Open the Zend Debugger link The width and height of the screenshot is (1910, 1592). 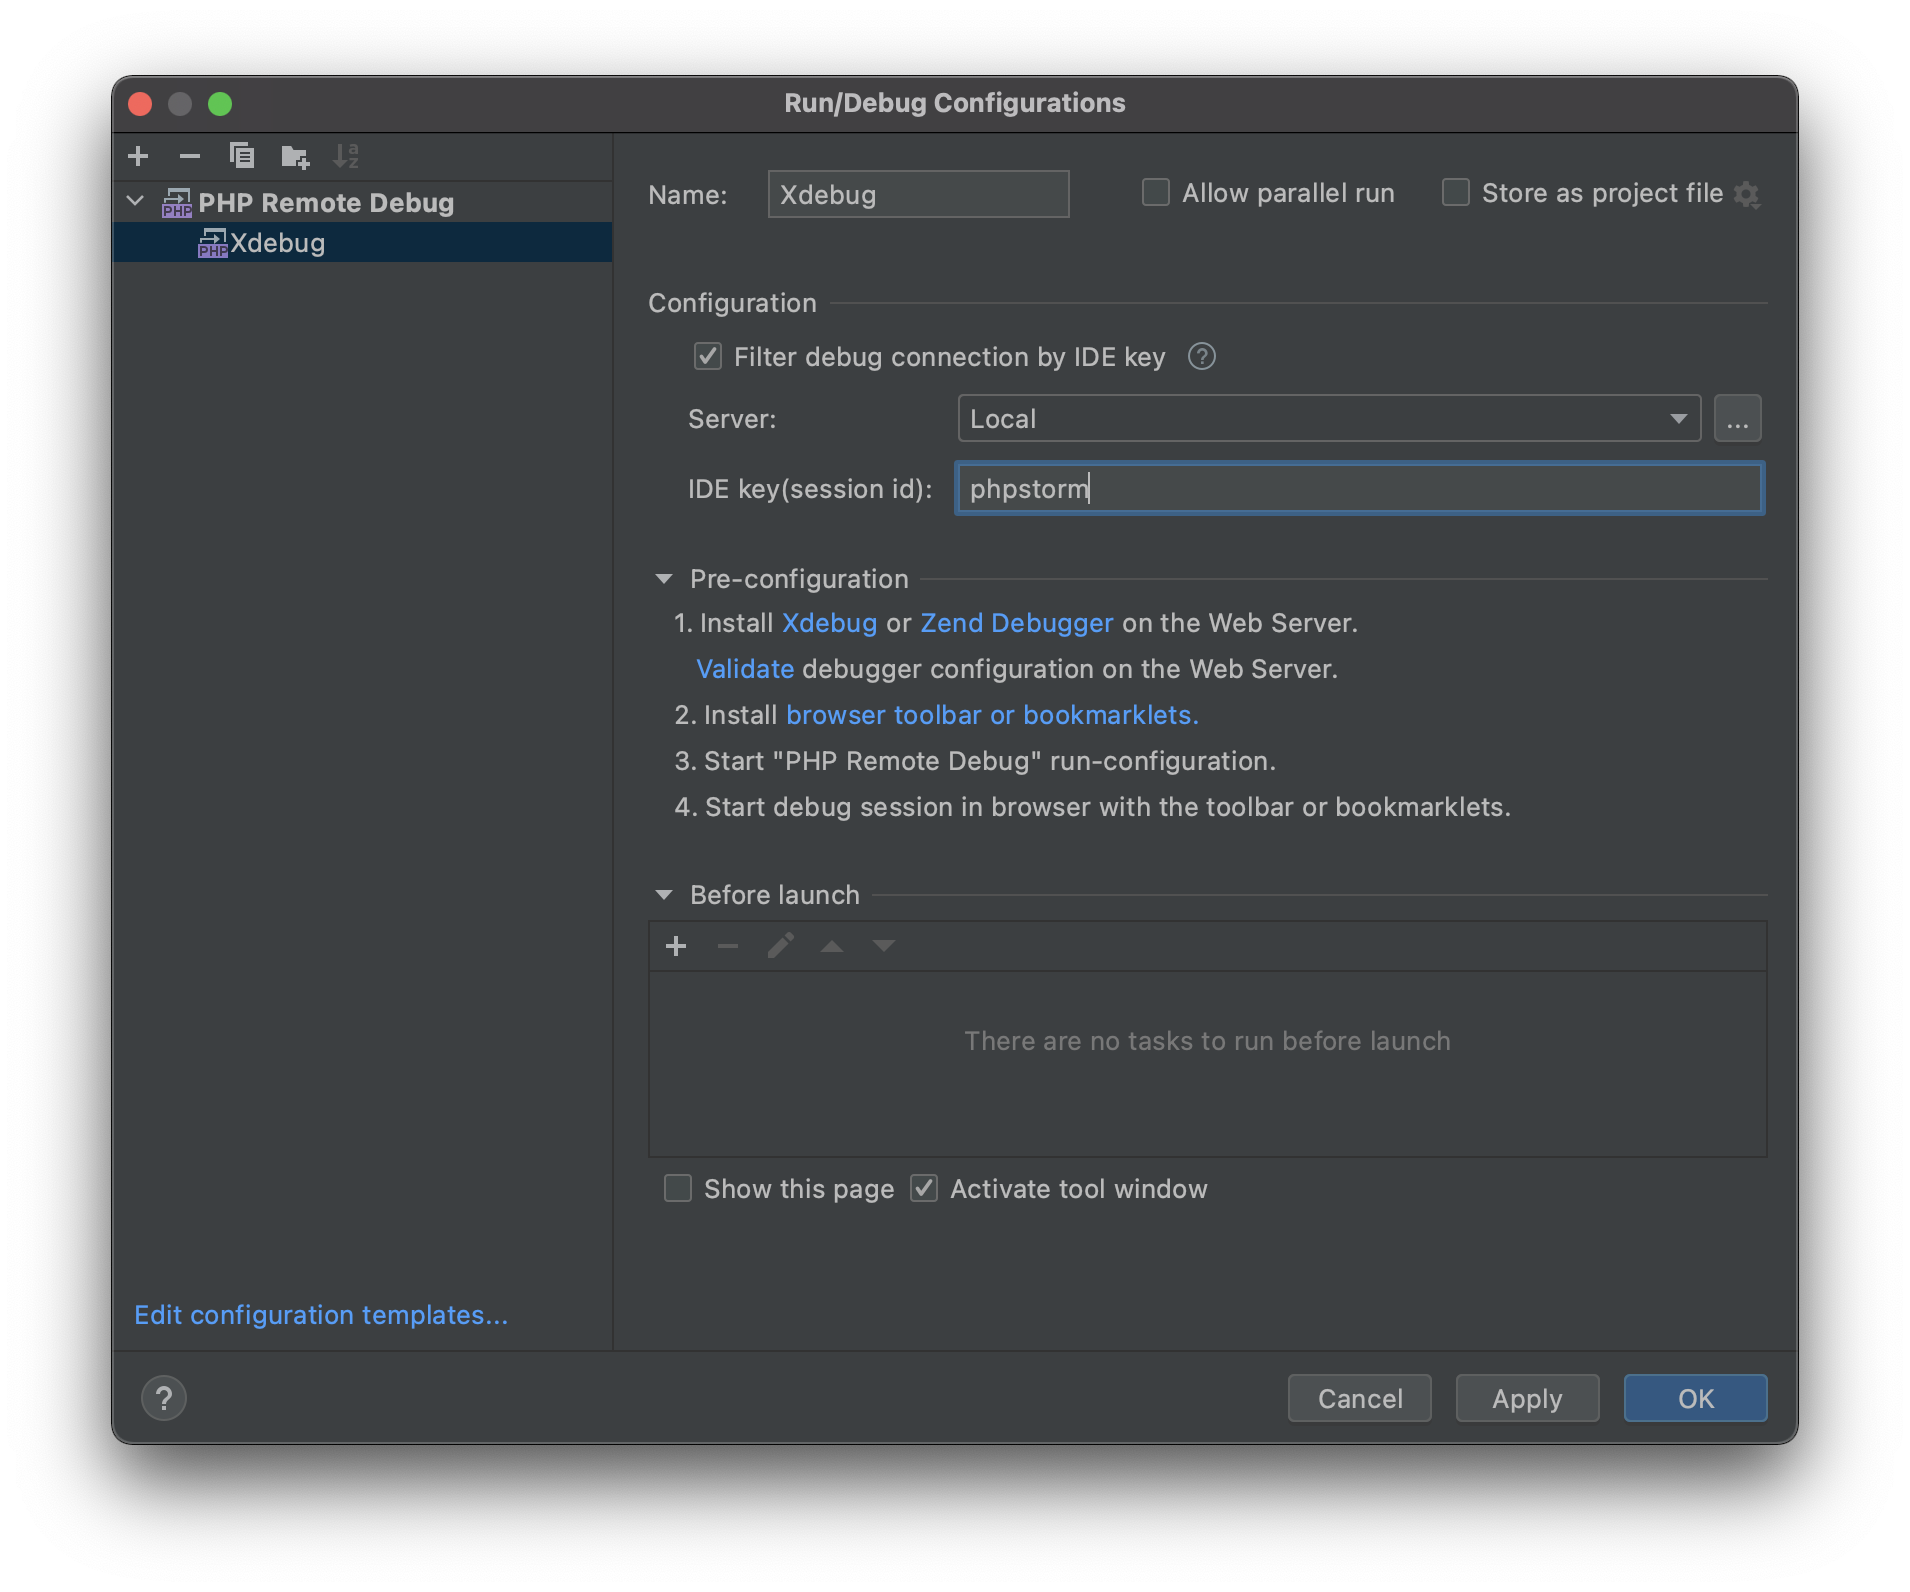pos(1016,623)
